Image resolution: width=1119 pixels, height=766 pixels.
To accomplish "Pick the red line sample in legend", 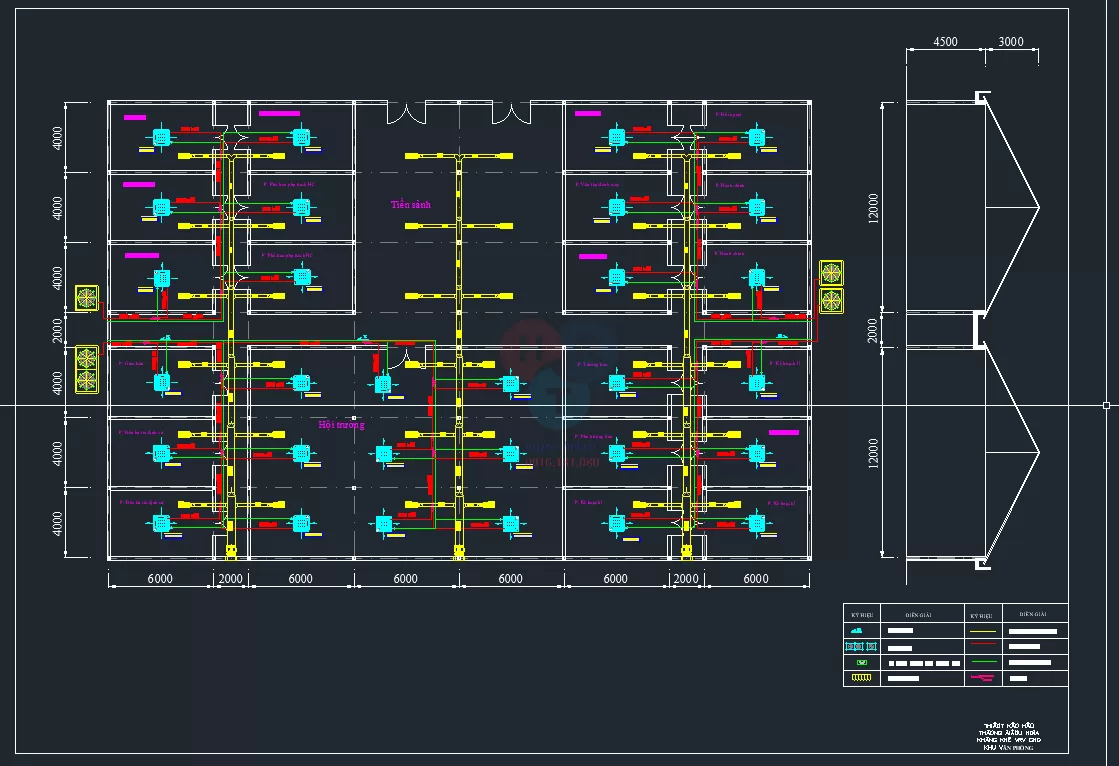I will tap(981, 647).
